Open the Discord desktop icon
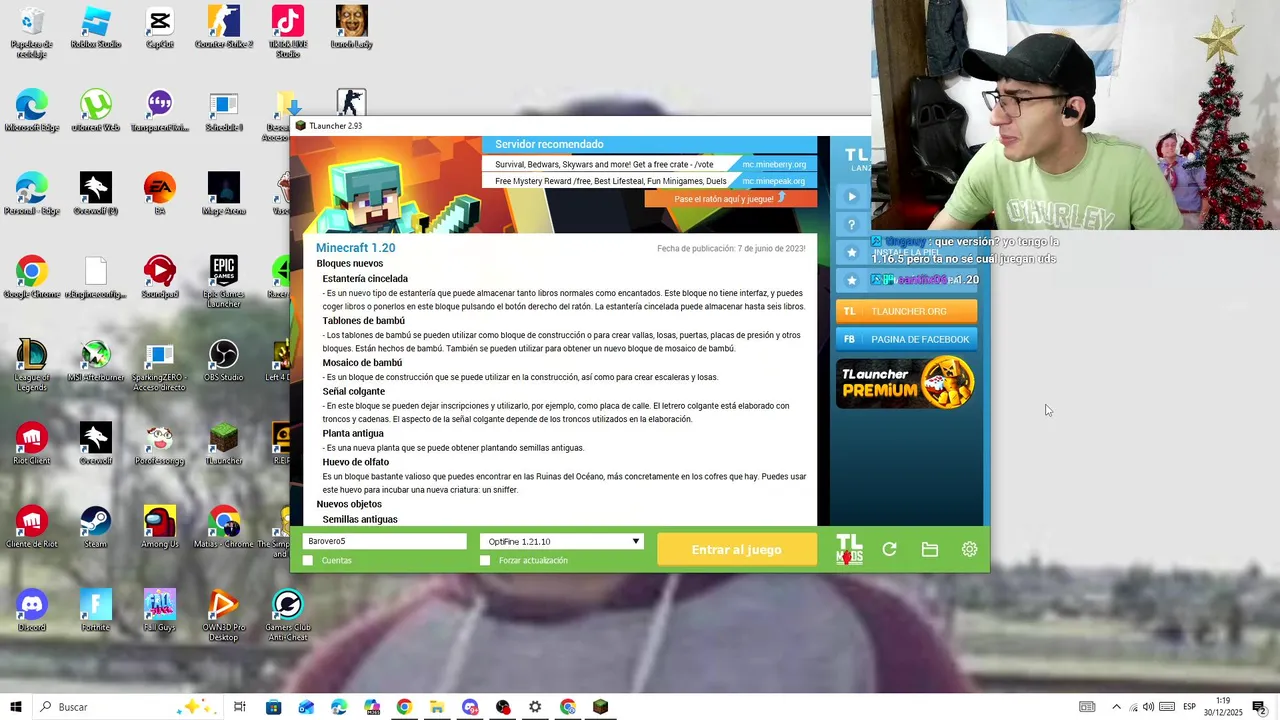This screenshot has height=720, width=1280. pyautogui.click(x=31, y=610)
